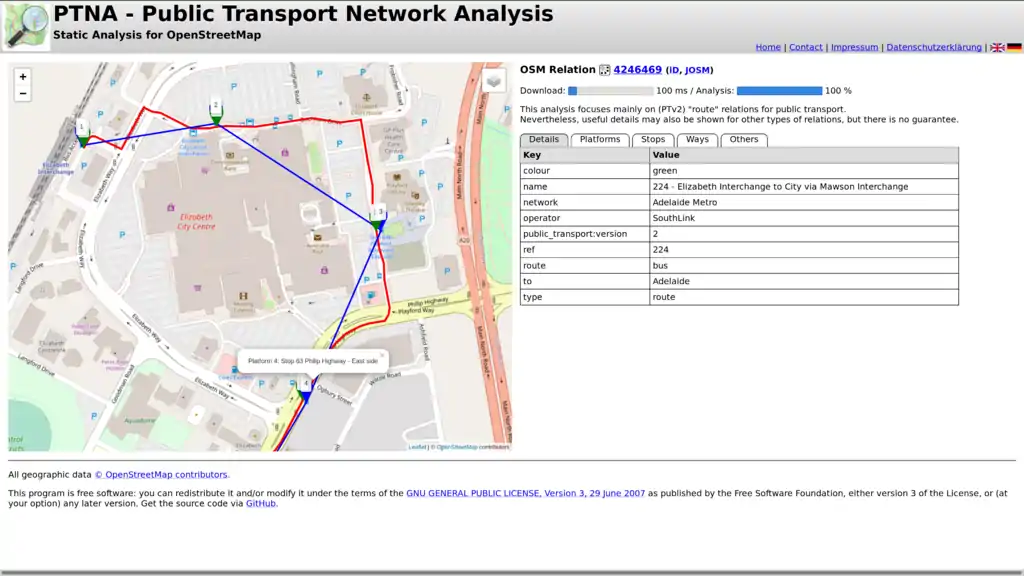This screenshot has height=576, width=1024.
Task: Open the Platforms tab
Action: pos(600,140)
